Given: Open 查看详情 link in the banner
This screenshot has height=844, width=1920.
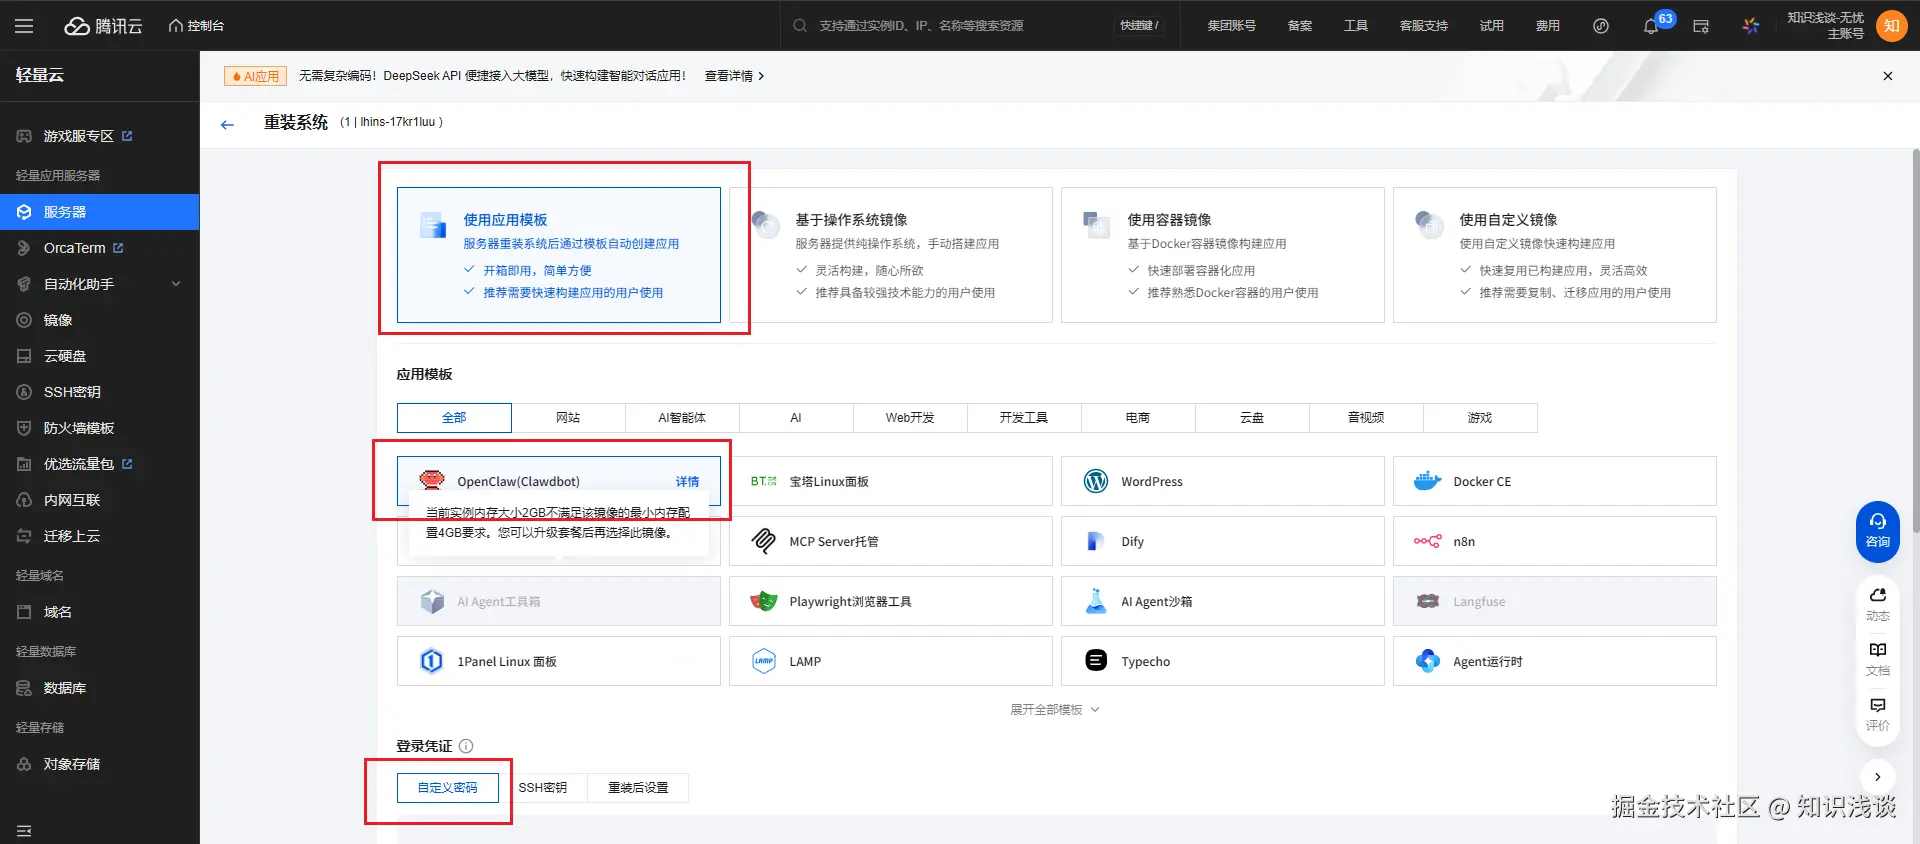Looking at the screenshot, I should point(734,76).
